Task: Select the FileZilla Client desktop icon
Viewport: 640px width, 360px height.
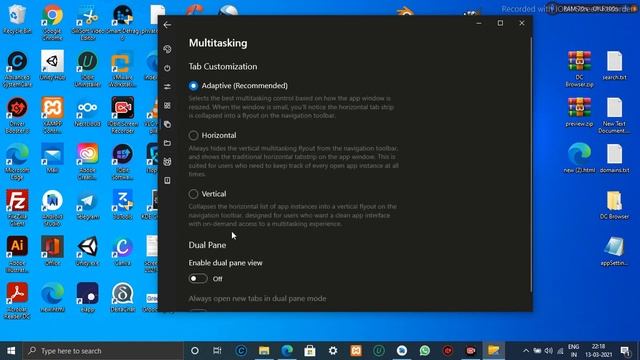Action: pyautogui.click(x=17, y=208)
